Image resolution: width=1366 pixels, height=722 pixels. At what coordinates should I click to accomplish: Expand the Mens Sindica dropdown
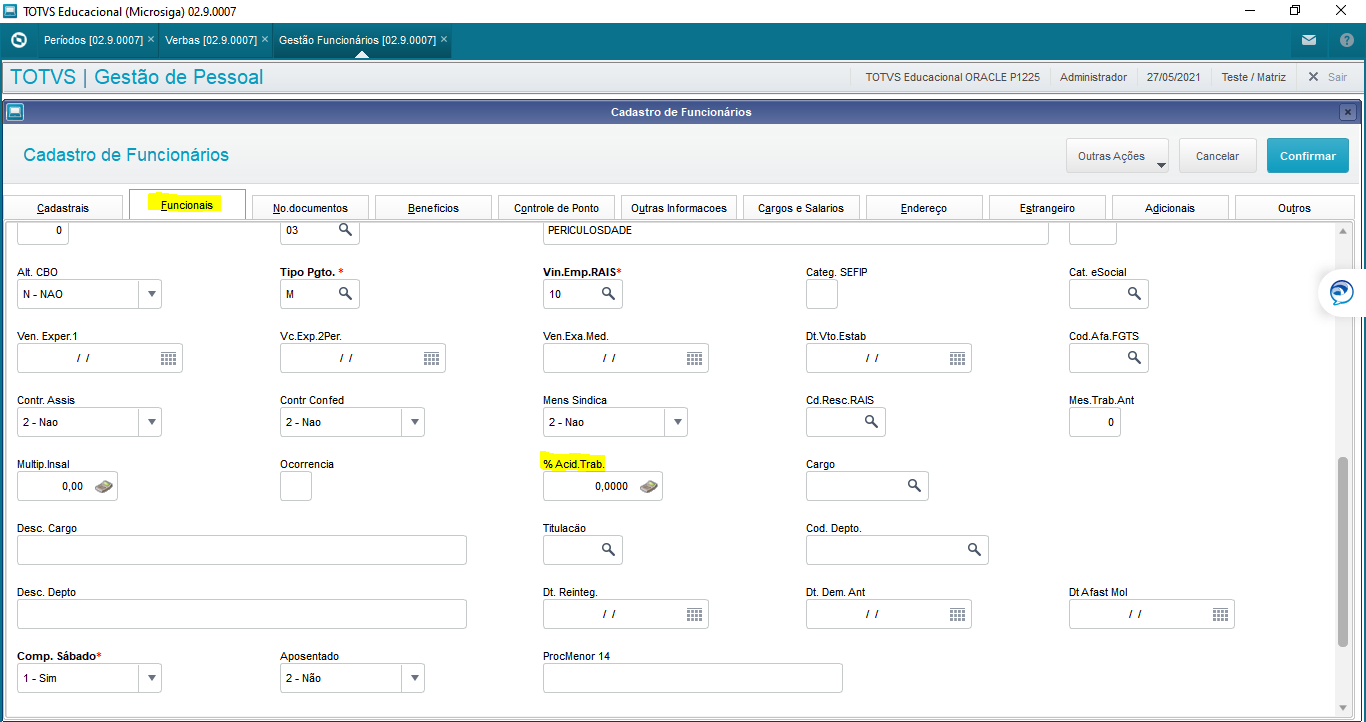click(x=677, y=422)
